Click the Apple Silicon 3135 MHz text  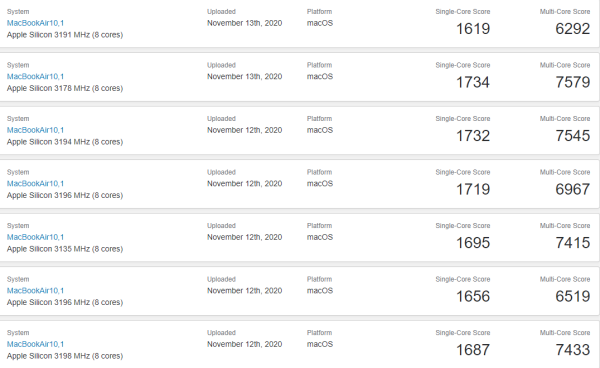pos(48,249)
